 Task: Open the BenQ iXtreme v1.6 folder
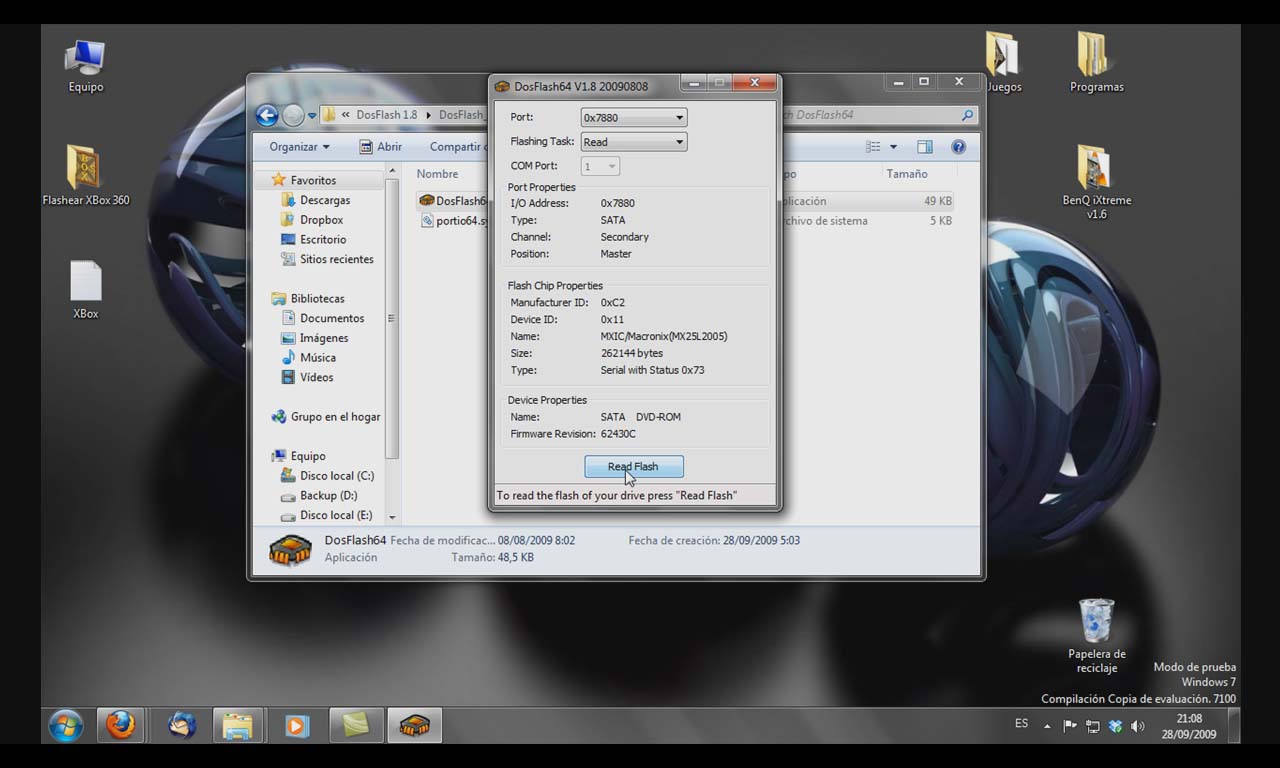(x=1096, y=183)
